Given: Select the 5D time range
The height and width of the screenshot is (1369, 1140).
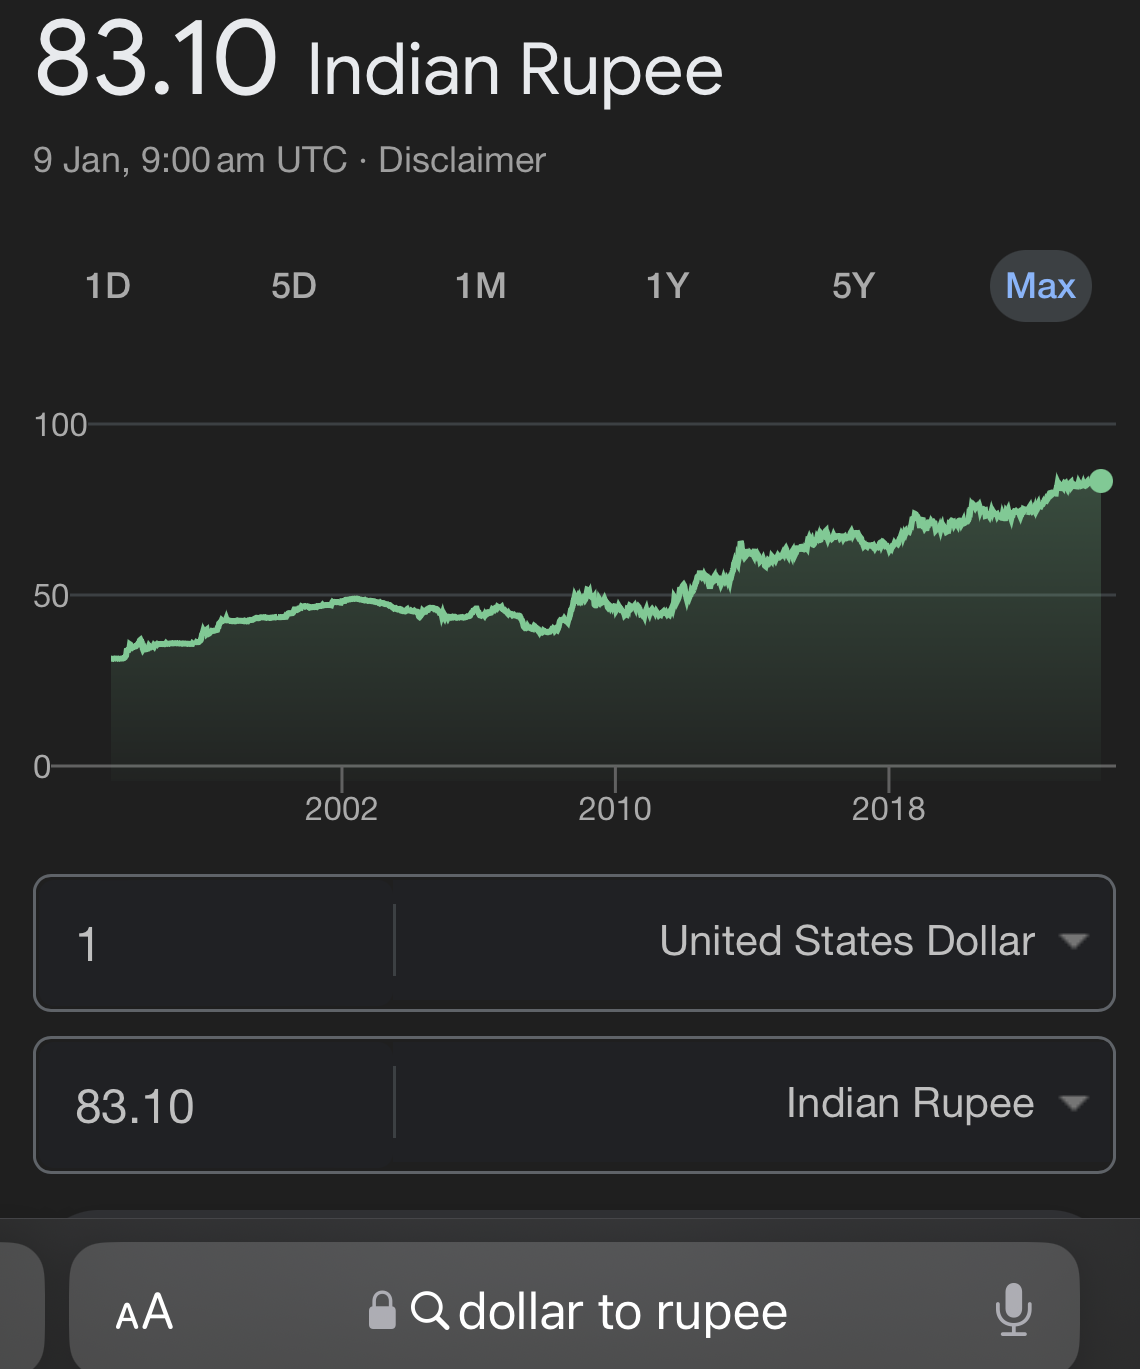Looking at the screenshot, I should pos(294,286).
